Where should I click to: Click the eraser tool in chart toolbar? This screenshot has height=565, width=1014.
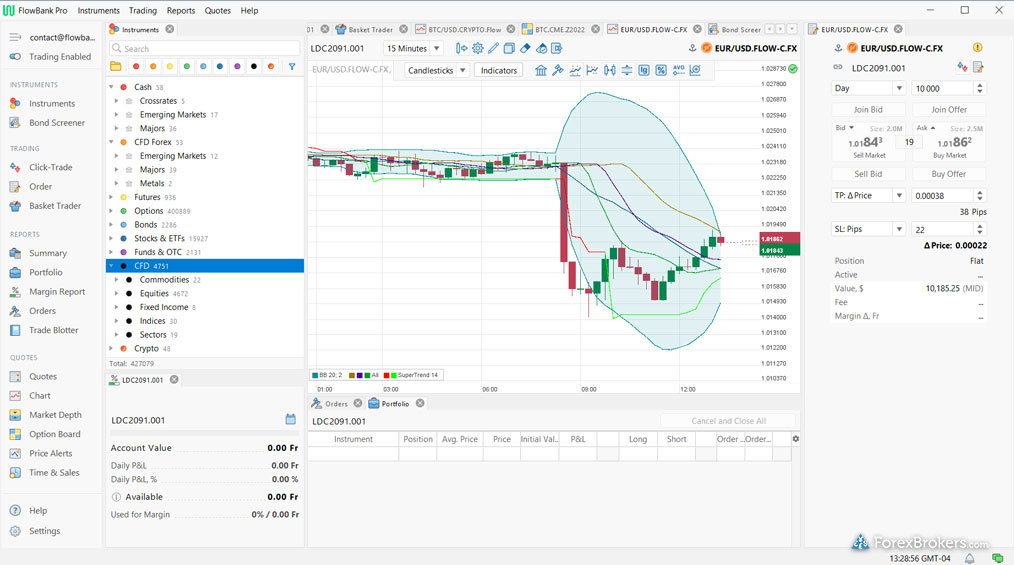click(x=525, y=48)
